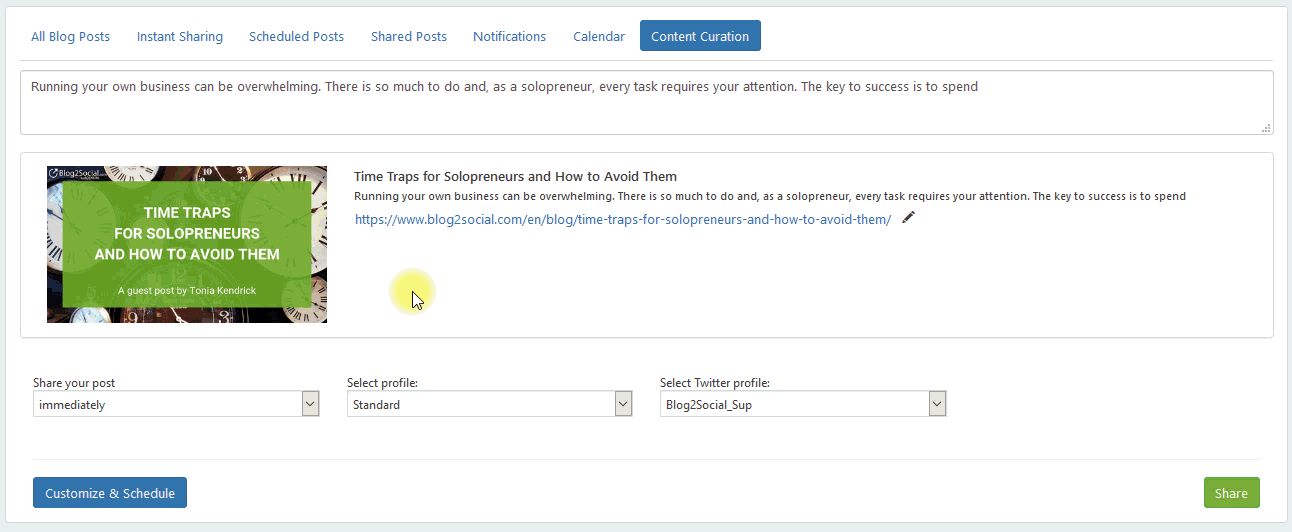Viewport: 1292px width, 532px height.
Task: Click the article title Time Traps for Solopreneurs
Action: click(x=515, y=177)
